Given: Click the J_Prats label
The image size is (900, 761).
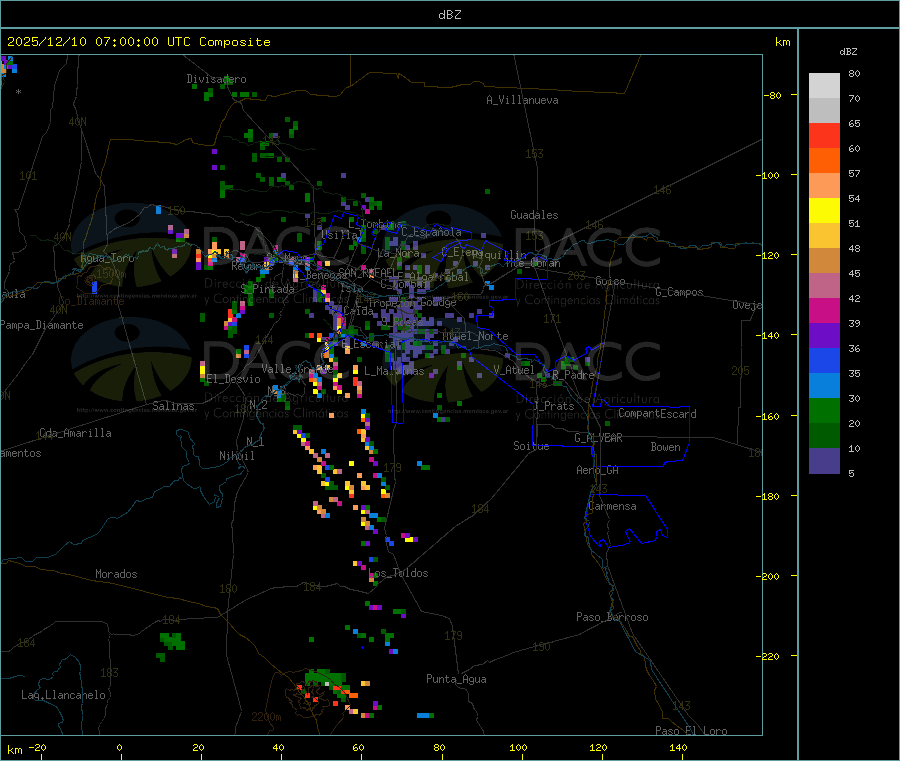Looking at the screenshot, I should [553, 406].
